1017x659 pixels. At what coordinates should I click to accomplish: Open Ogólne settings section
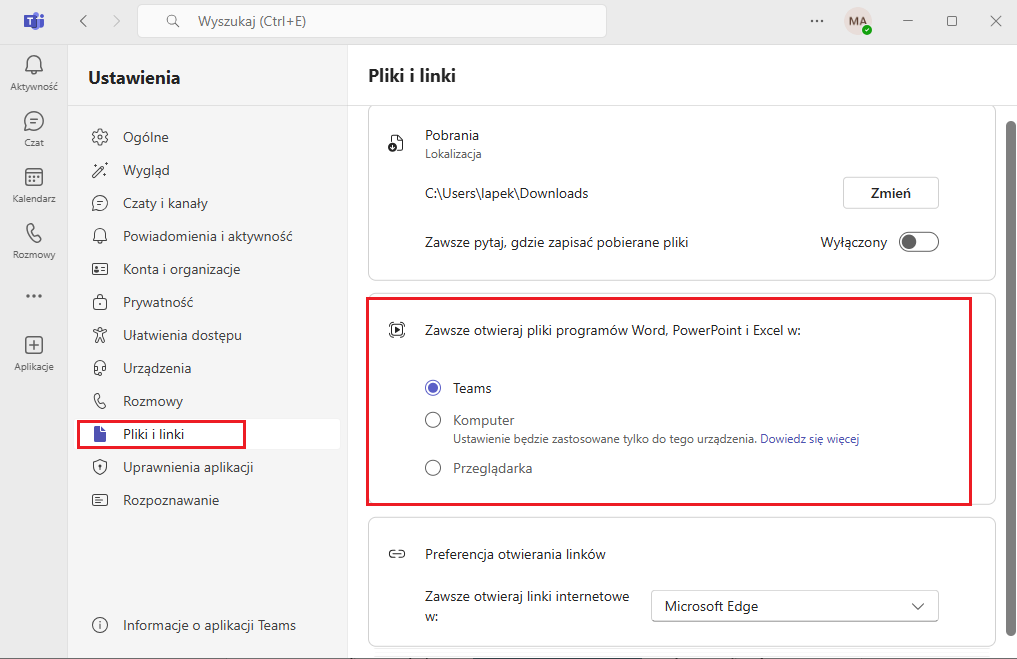point(209,137)
